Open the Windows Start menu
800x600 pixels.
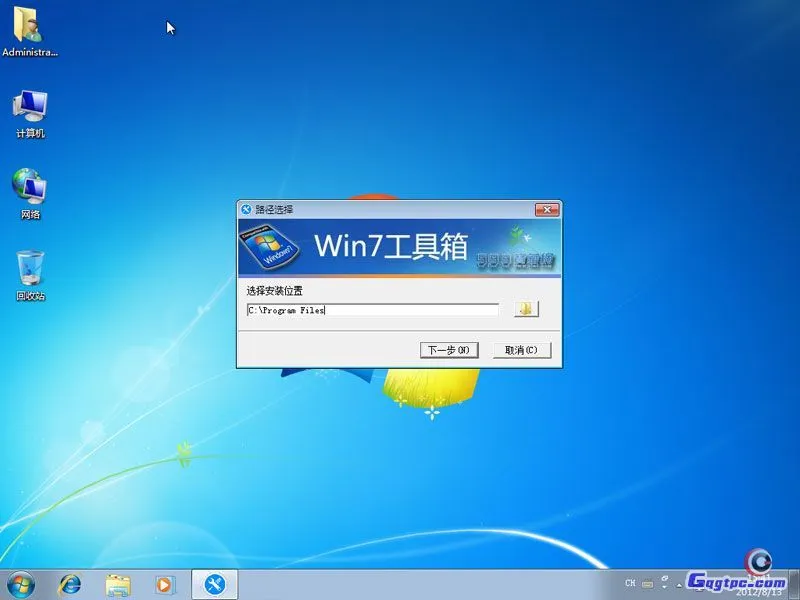tap(20, 583)
